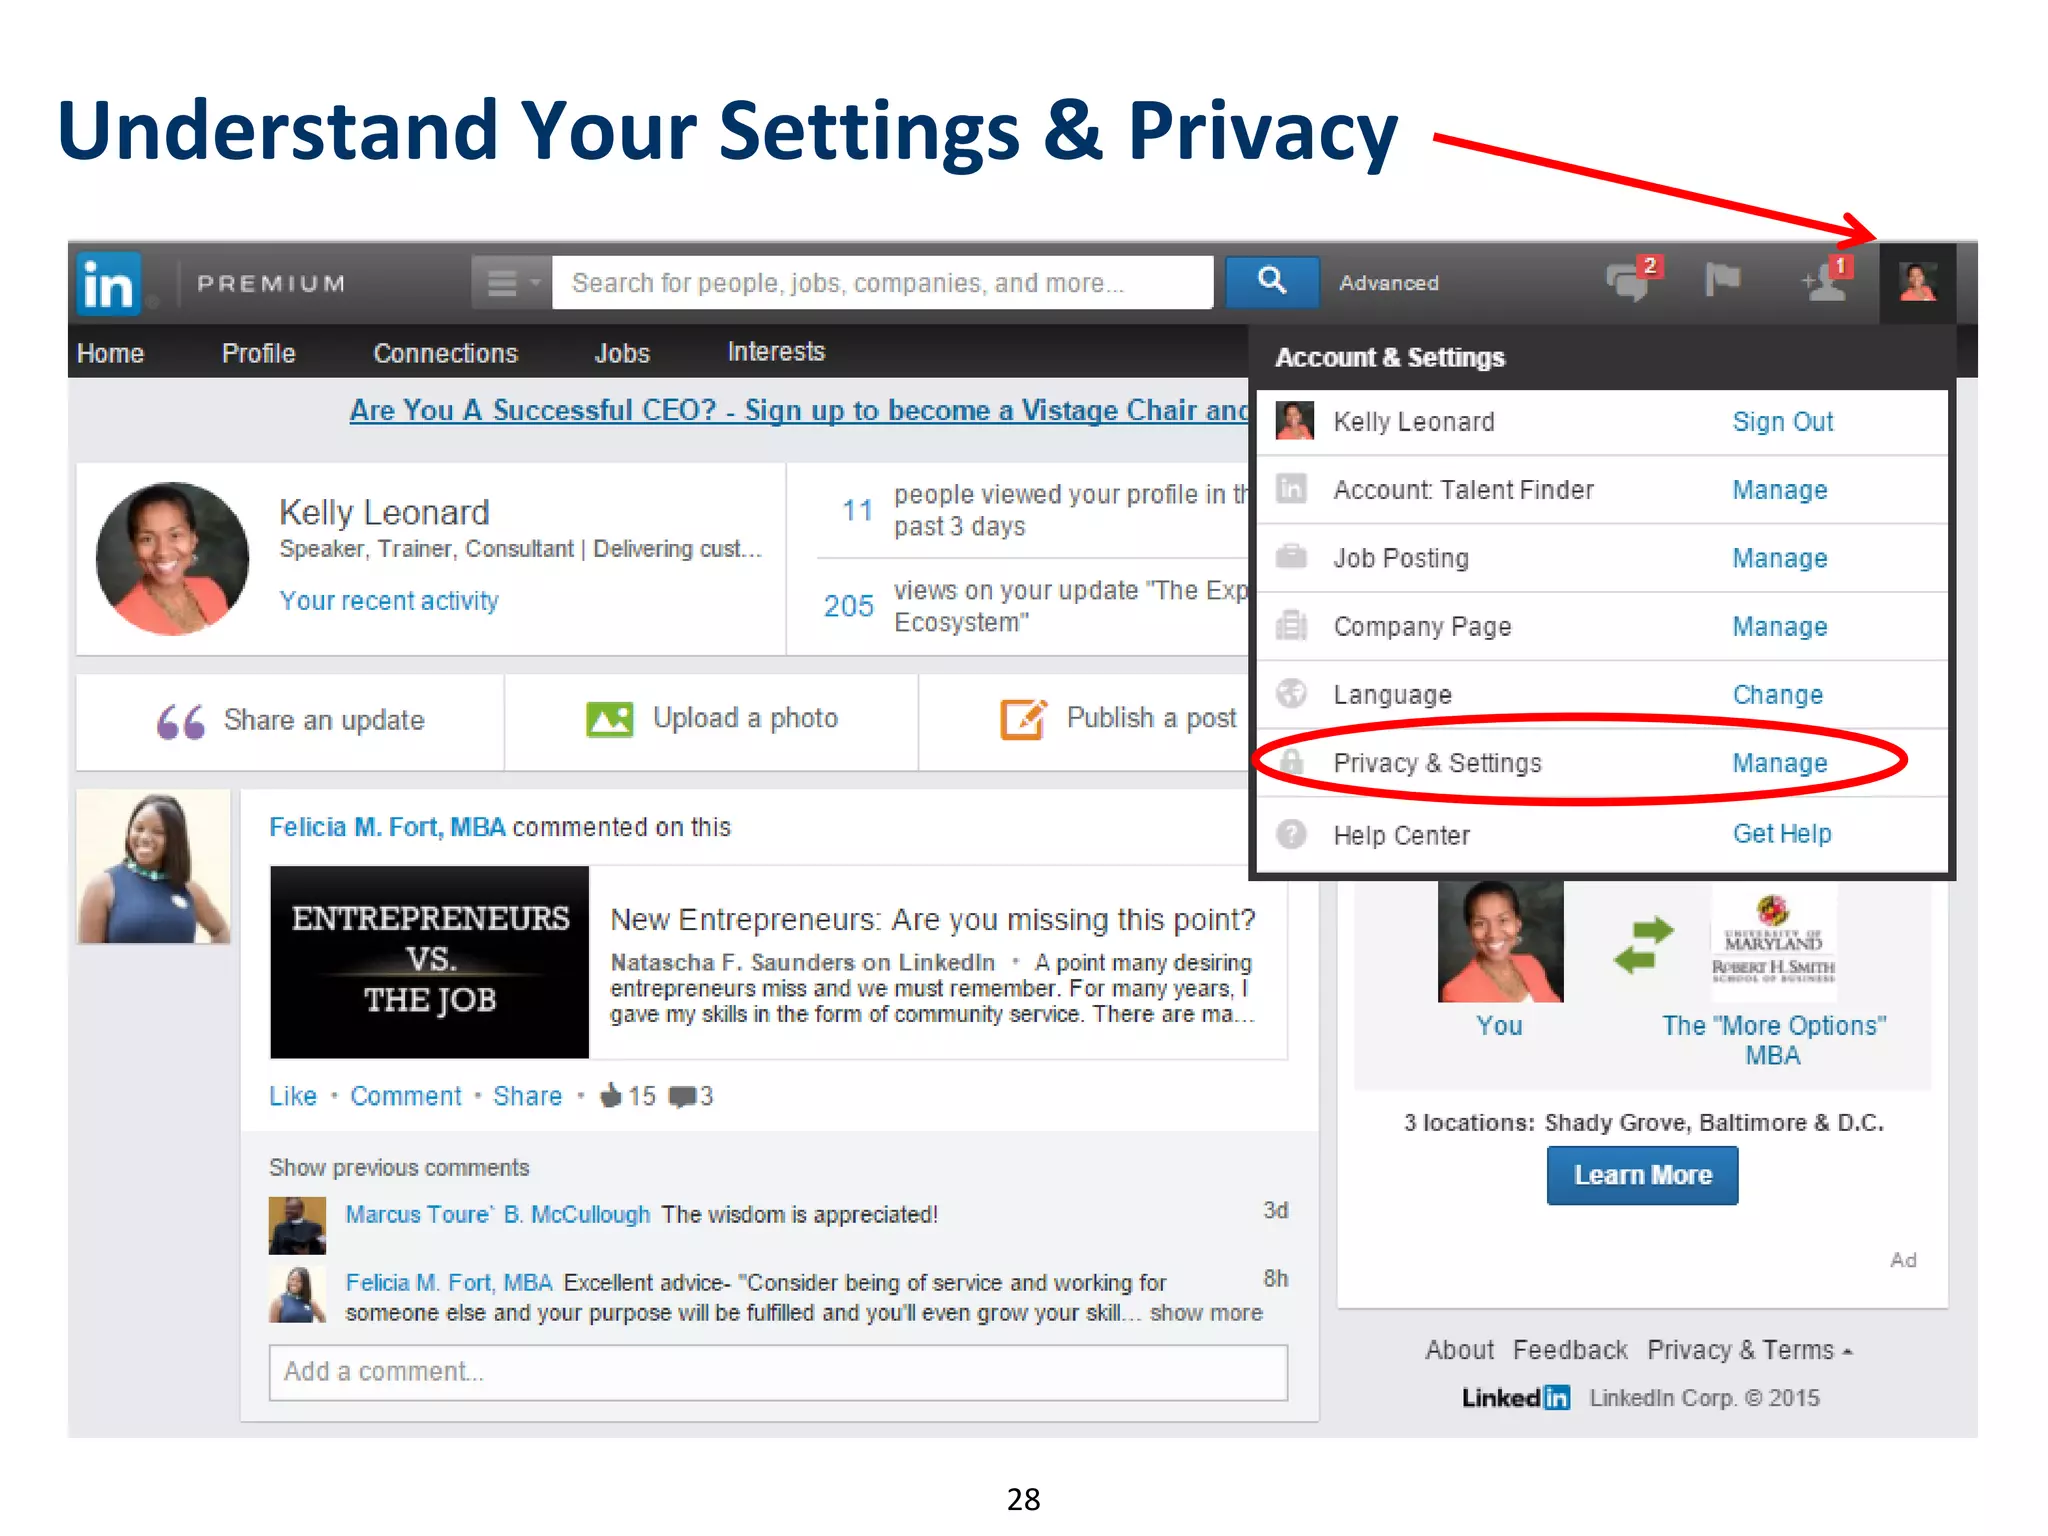
Task: Click Publish a post
Action: pos(1118,719)
